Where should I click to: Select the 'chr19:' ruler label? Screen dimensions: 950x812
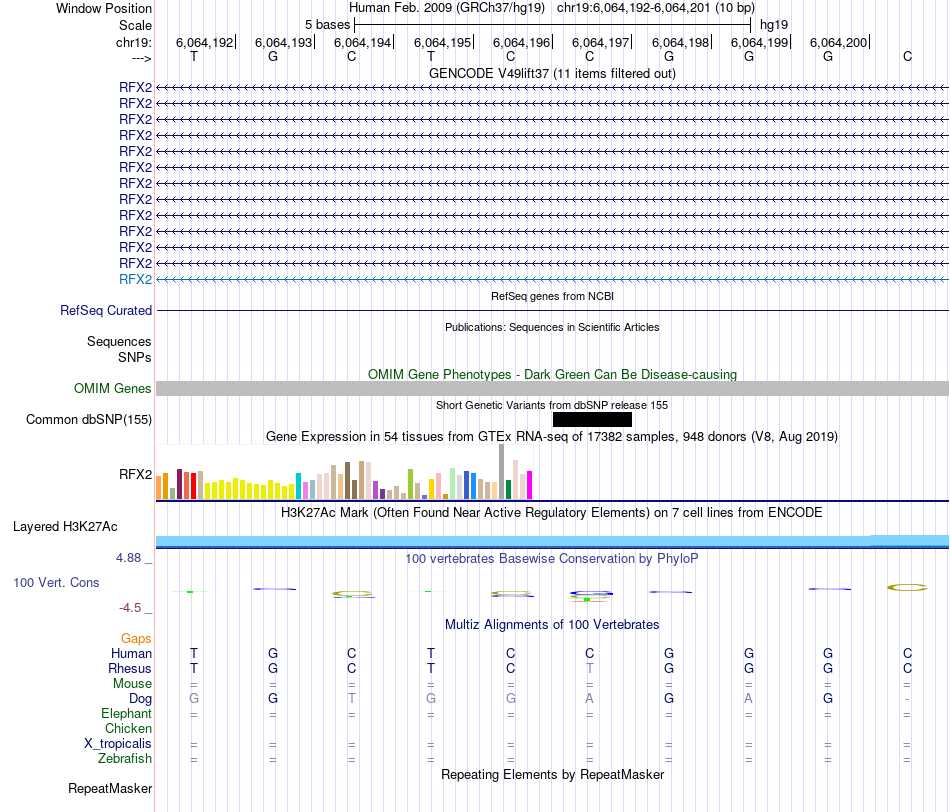point(134,42)
